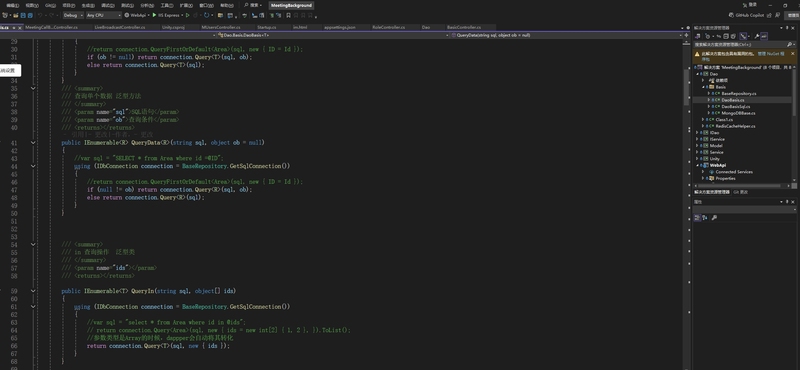Screen dimensions: 800x370
Task: Click the MeetingBackground solution name button
Action: point(290,5)
